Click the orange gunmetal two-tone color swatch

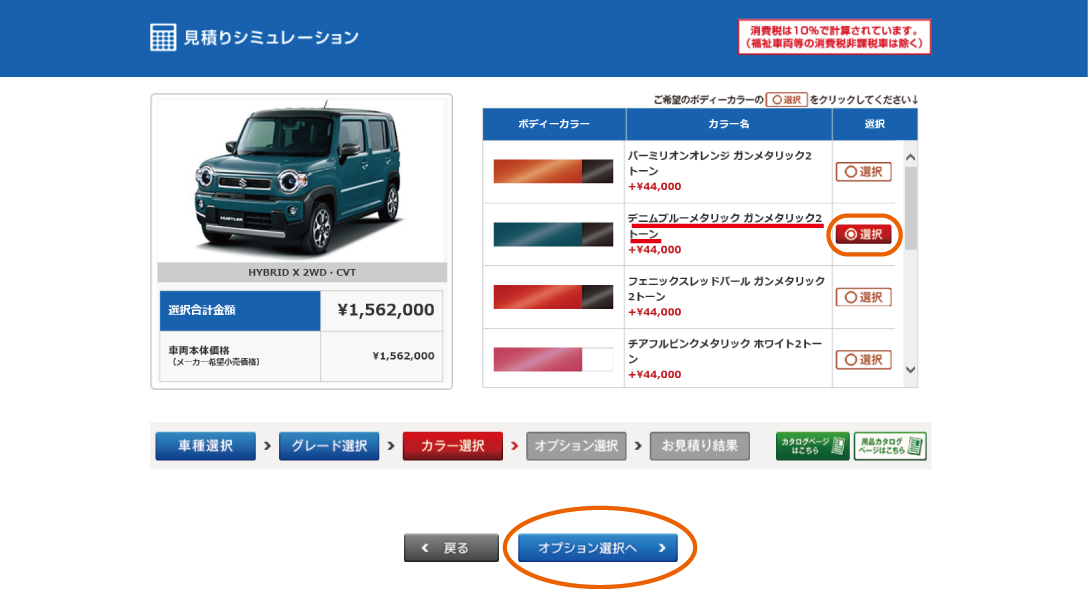(x=553, y=171)
